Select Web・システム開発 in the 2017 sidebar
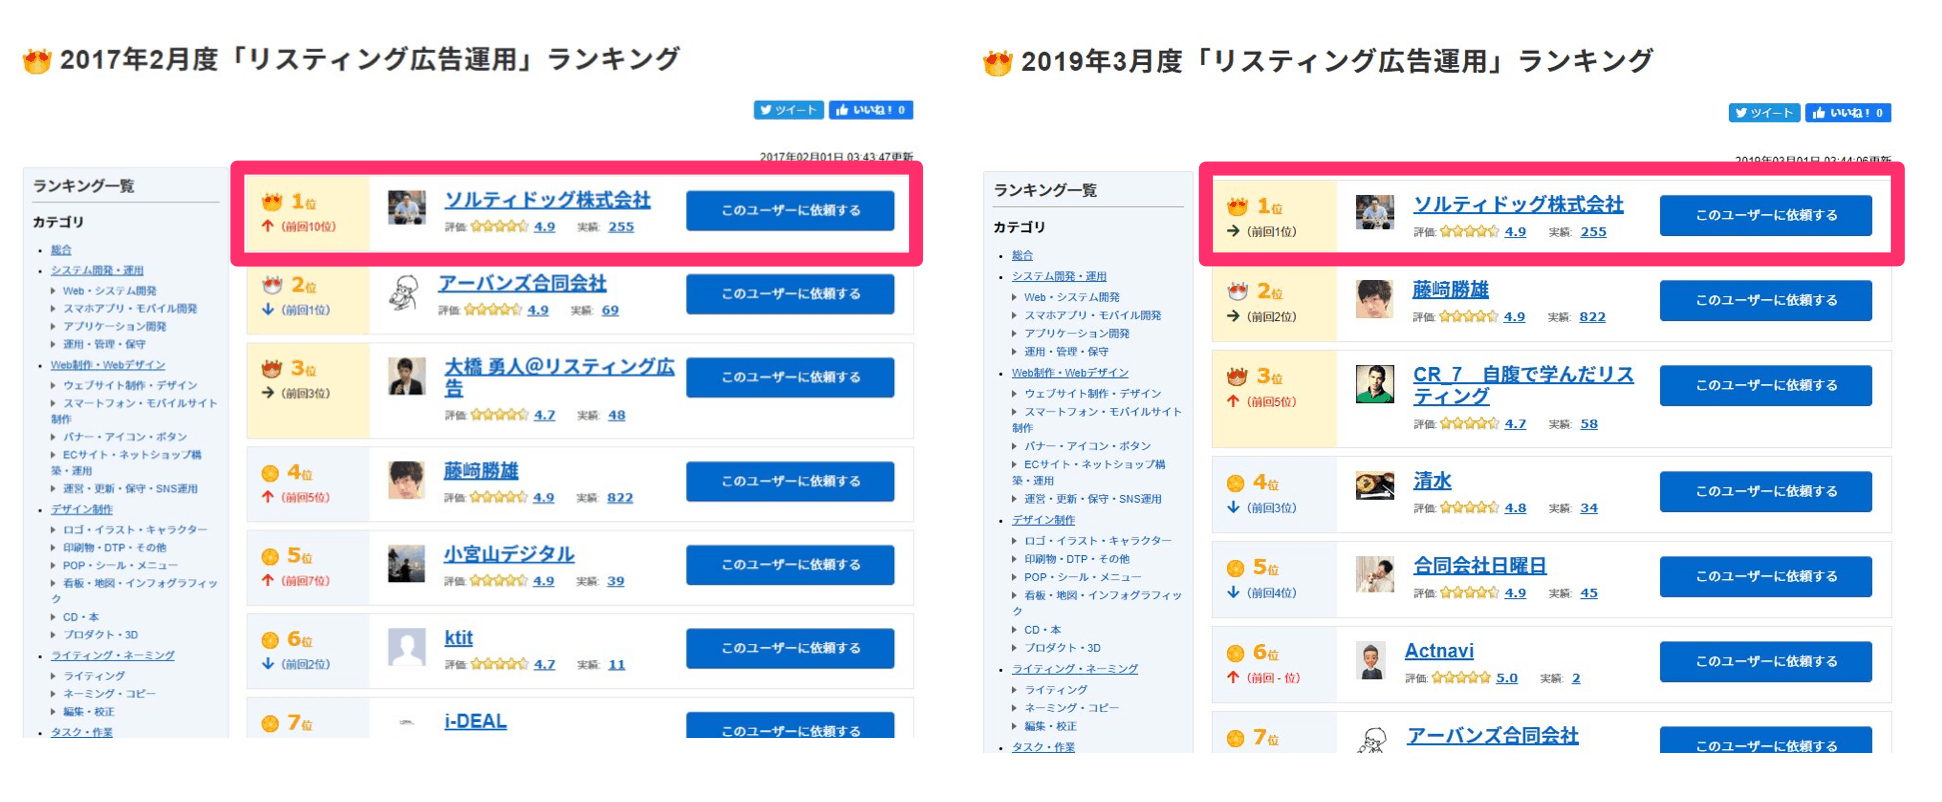This screenshot has height=802, width=1942. (x=109, y=291)
